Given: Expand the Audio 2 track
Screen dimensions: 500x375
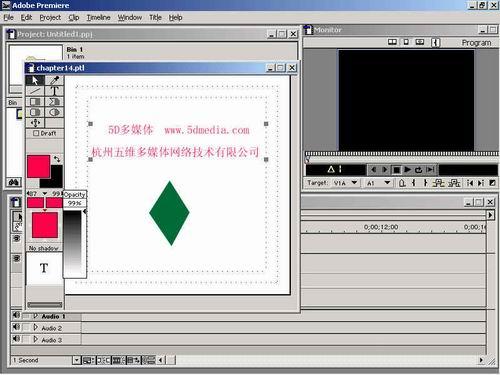Looking at the screenshot, I should (36, 327).
